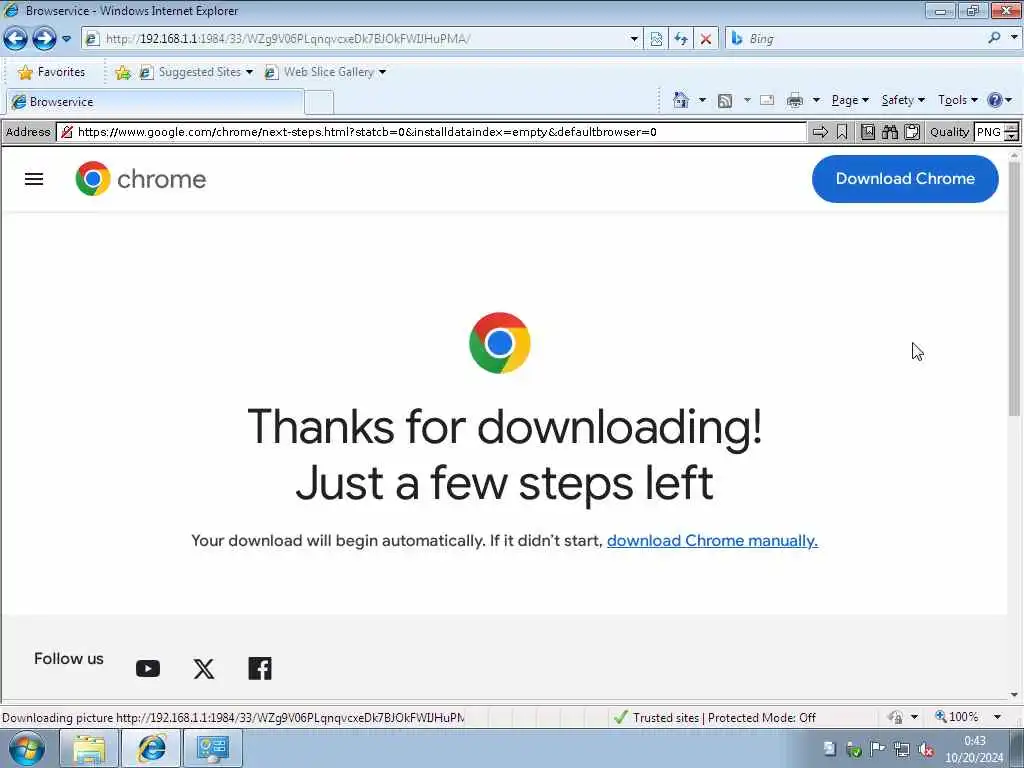Click the insecure-lock icon in Browservice address bar
Image resolution: width=1024 pixels, height=768 pixels.
(67, 132)
